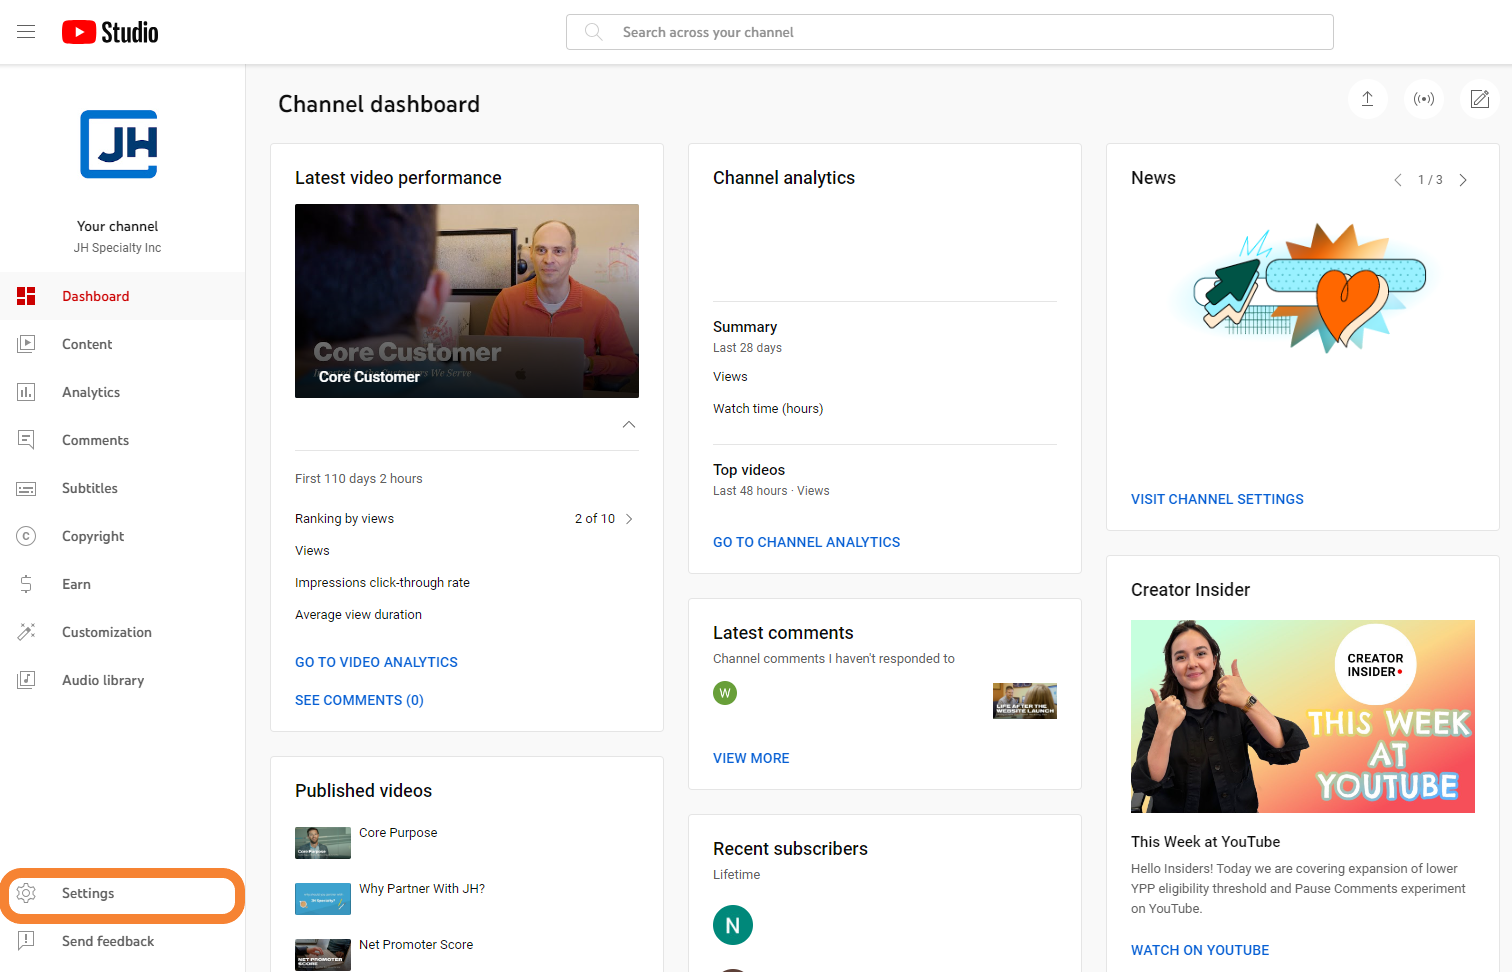Go to next News card
The height and width of the screenshot is (972, 1512).
click(1463, 180)
